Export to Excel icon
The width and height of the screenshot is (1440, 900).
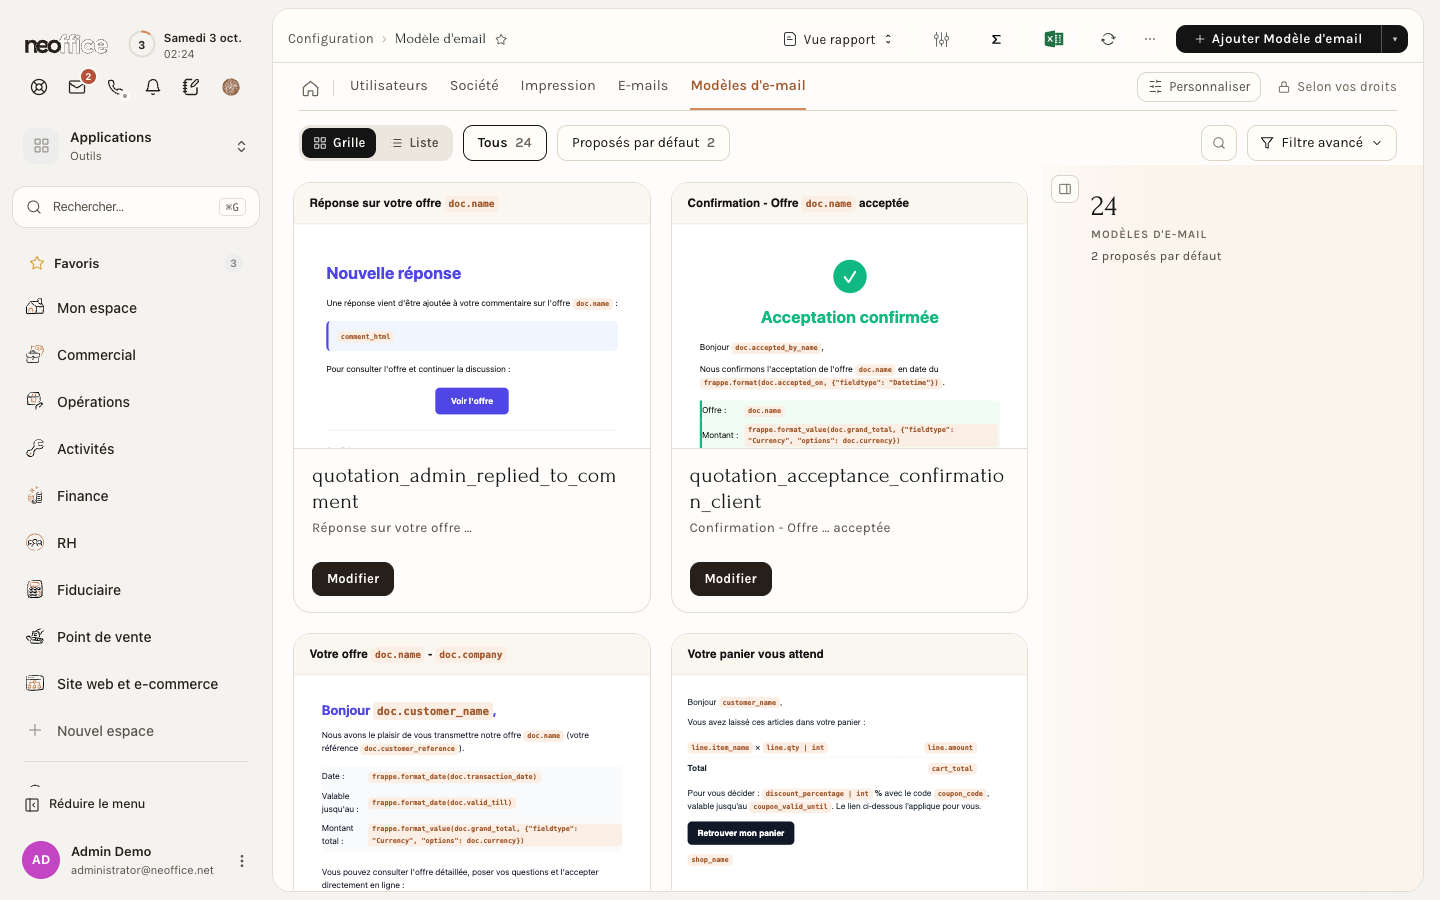click(x=1053, y=39)
